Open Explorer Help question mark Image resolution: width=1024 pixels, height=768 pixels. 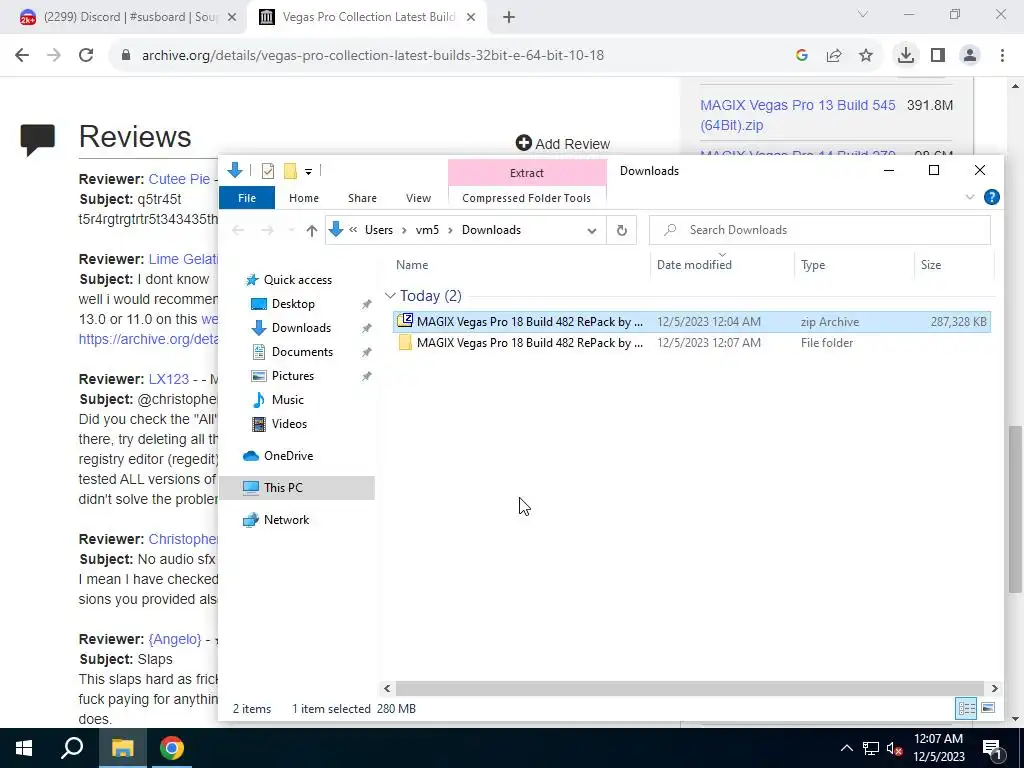pyautogui.click(x=991, y=197)
